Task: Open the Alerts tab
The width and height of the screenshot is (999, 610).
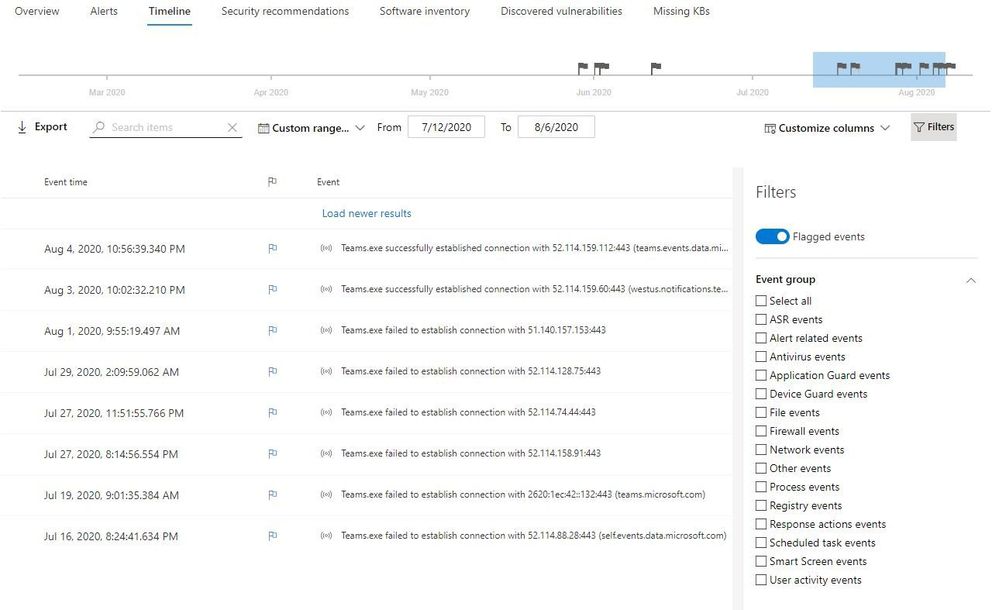Action: point(104,11)
